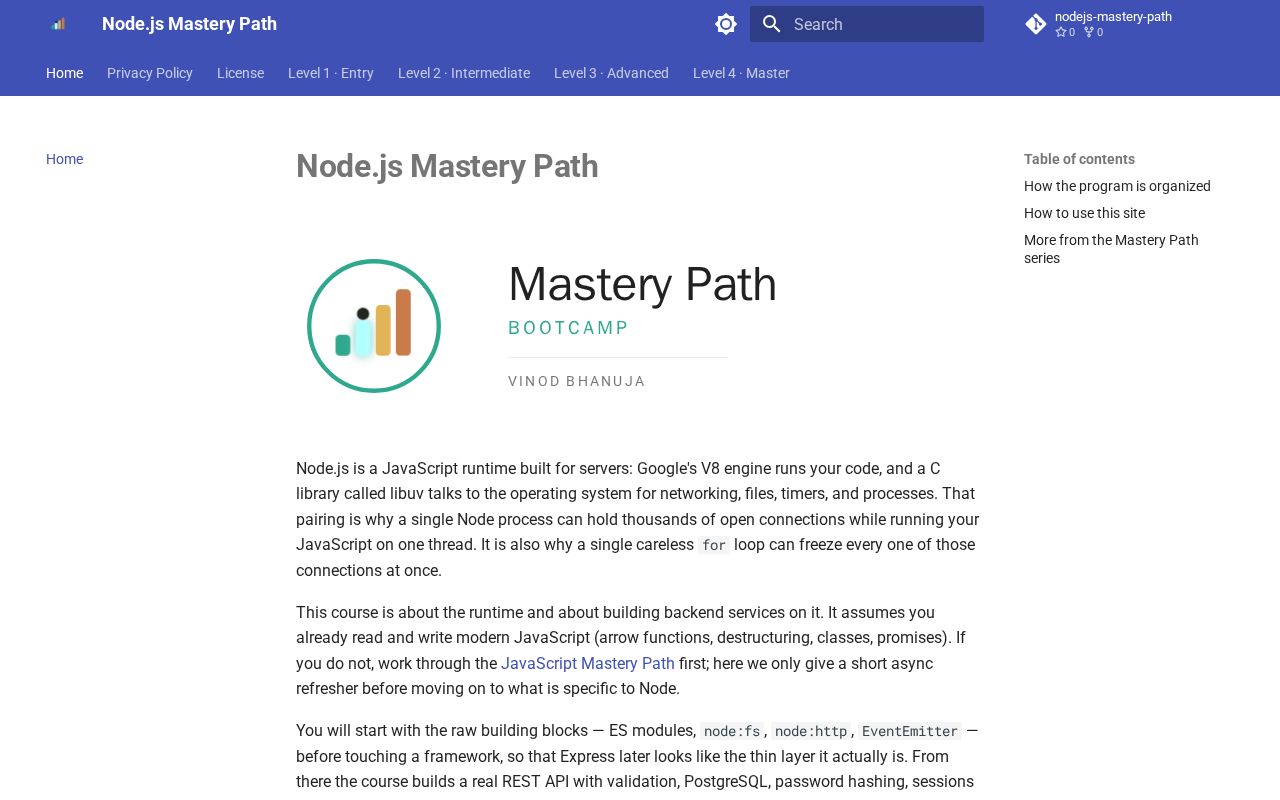Open the License tab

[241, 73]
